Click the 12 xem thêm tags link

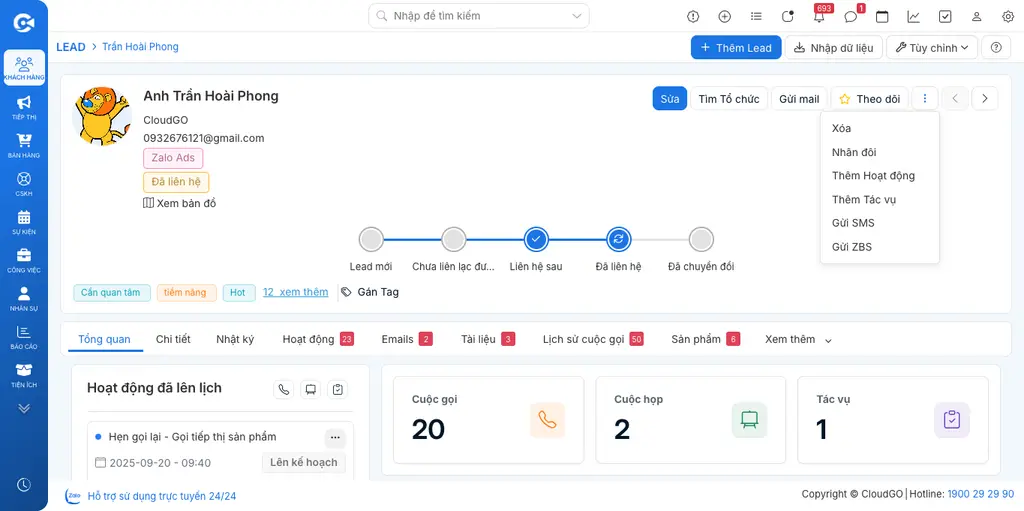pos(295,292)
